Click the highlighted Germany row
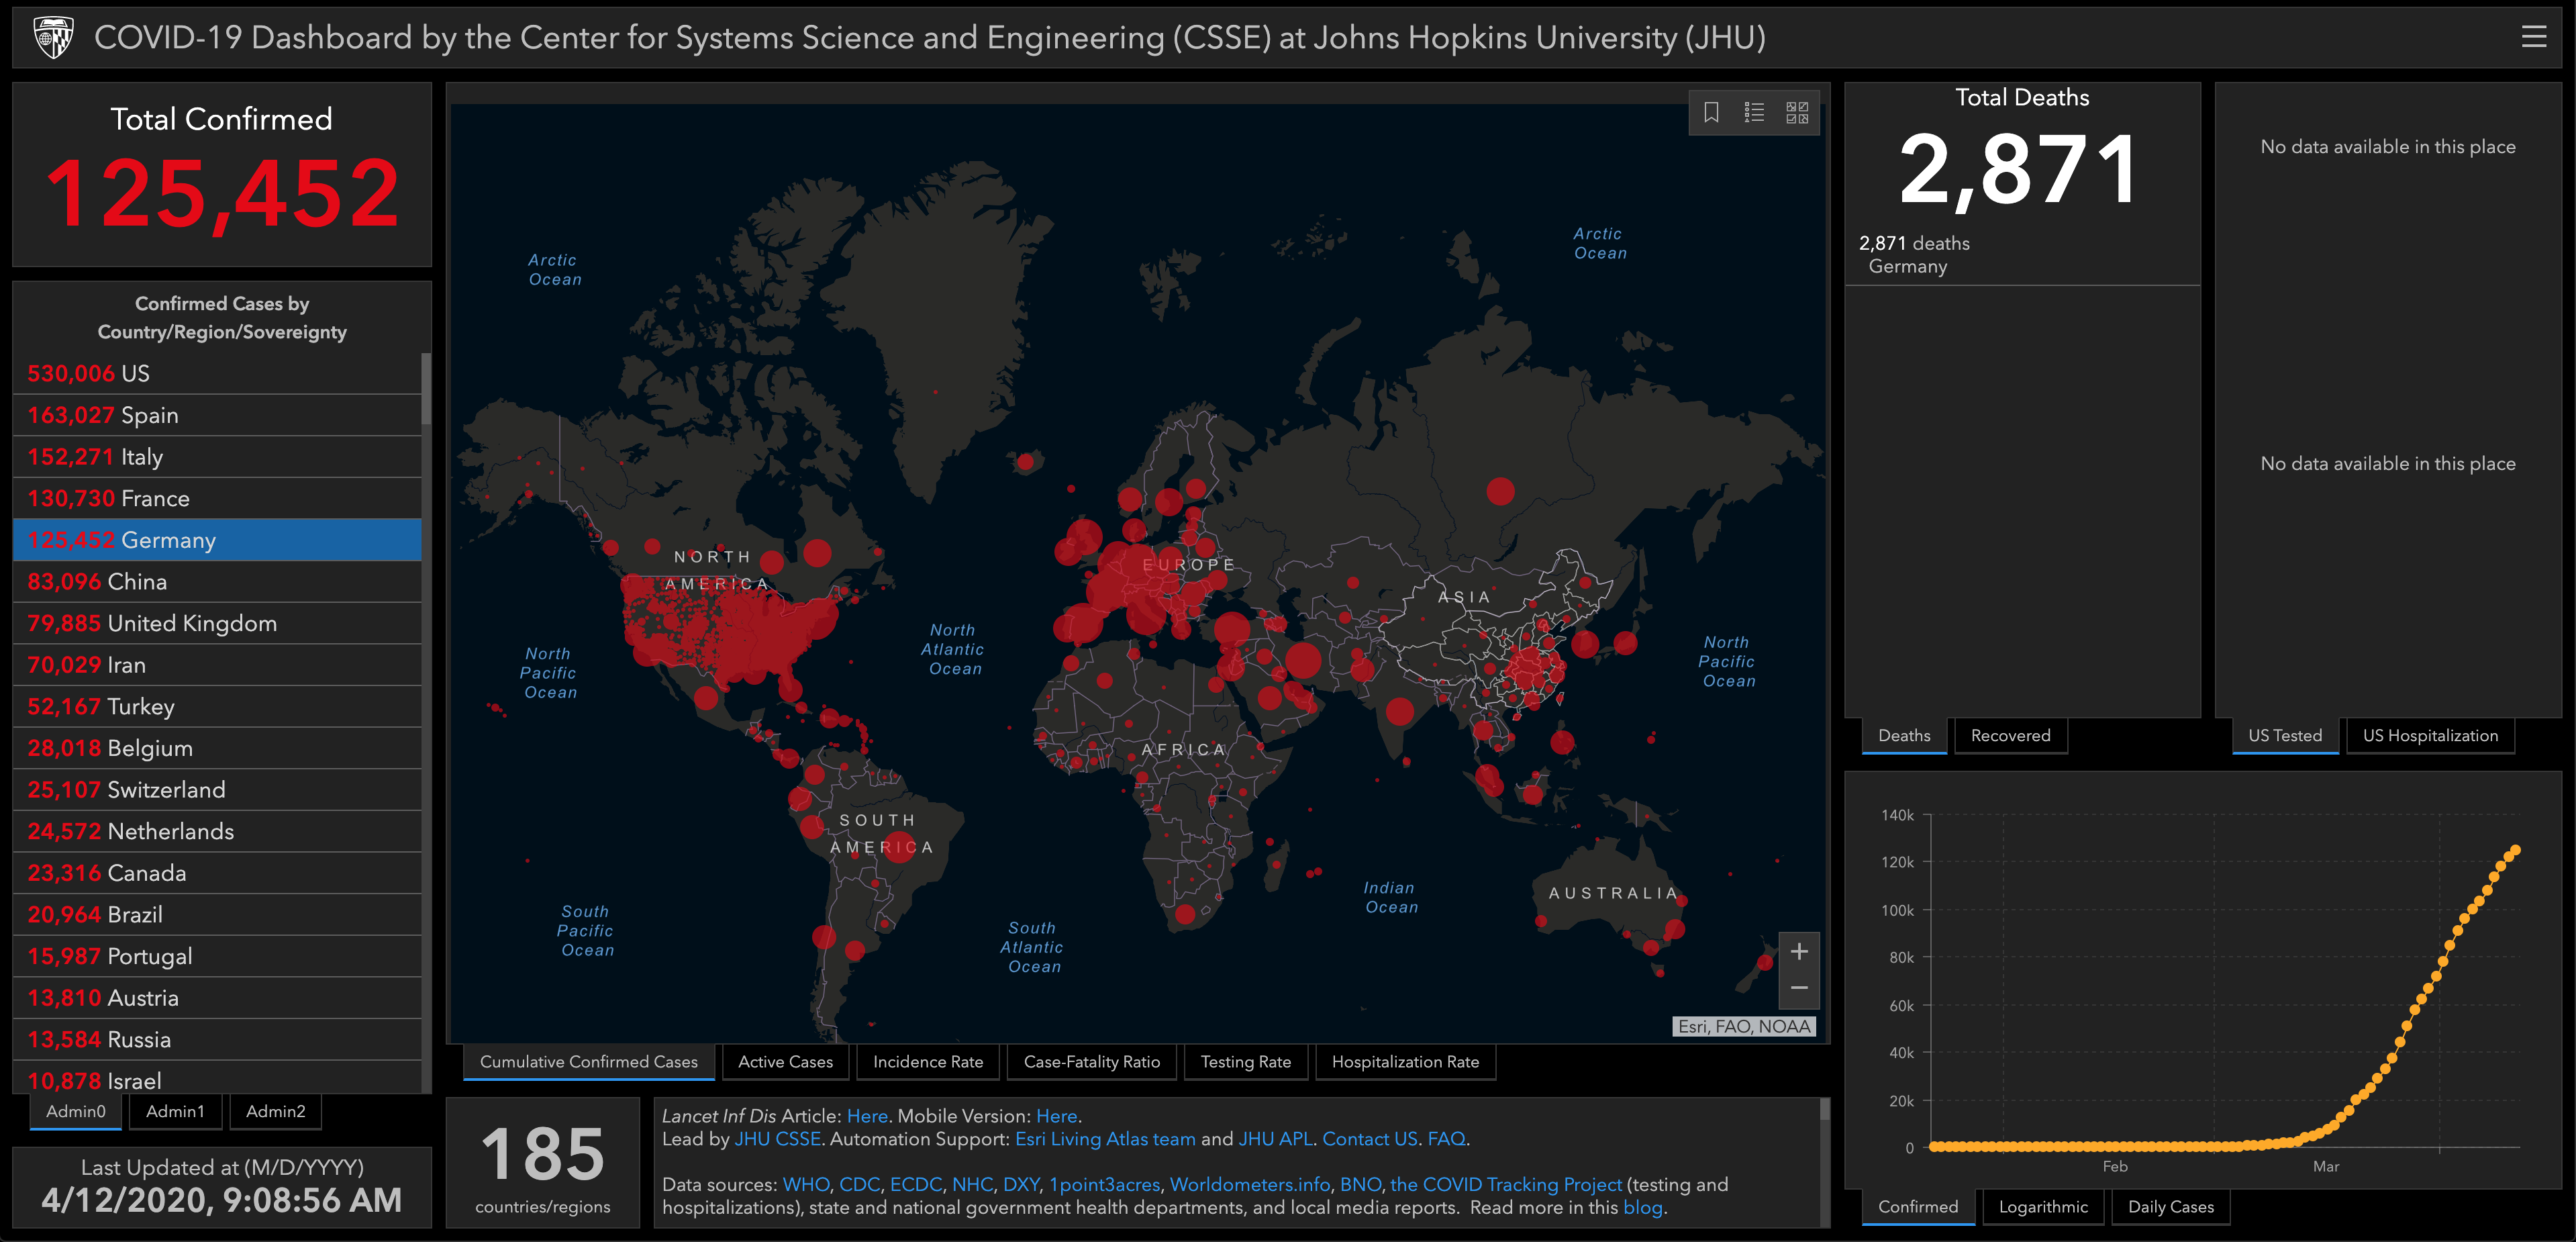The height and width of the screenshot is (1242, 2576). coord(217,540)
